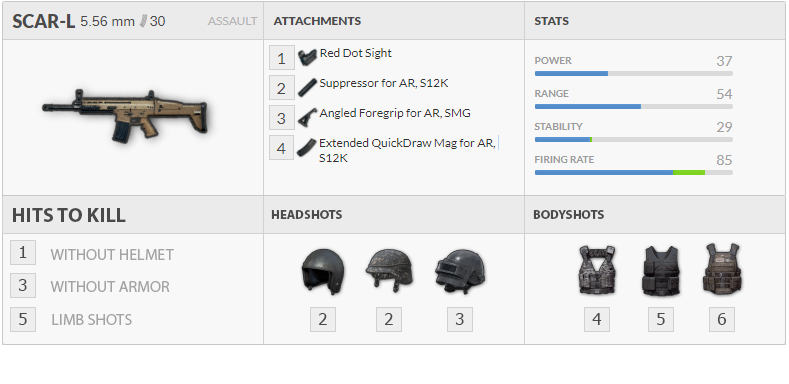Select the level 2 military helmet icon
Viewport: 789px width, 384px height.
click(x=388, y=271)
